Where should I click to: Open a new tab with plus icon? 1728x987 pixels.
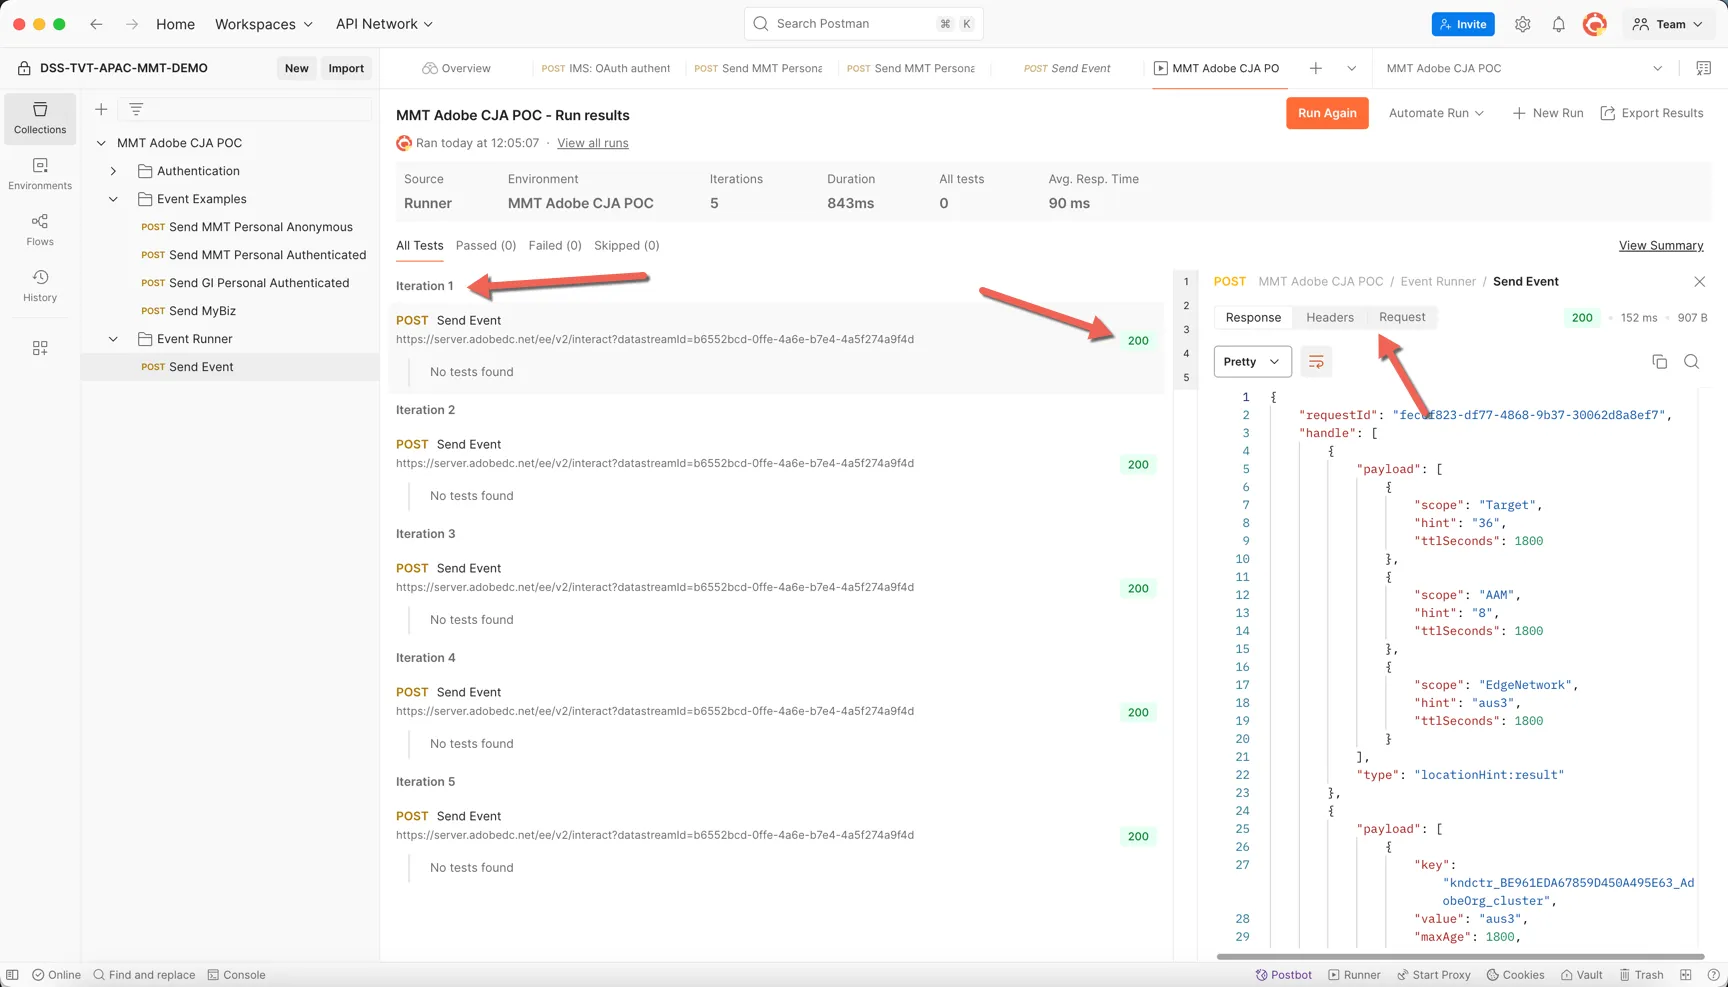(x=1316, y=68)
